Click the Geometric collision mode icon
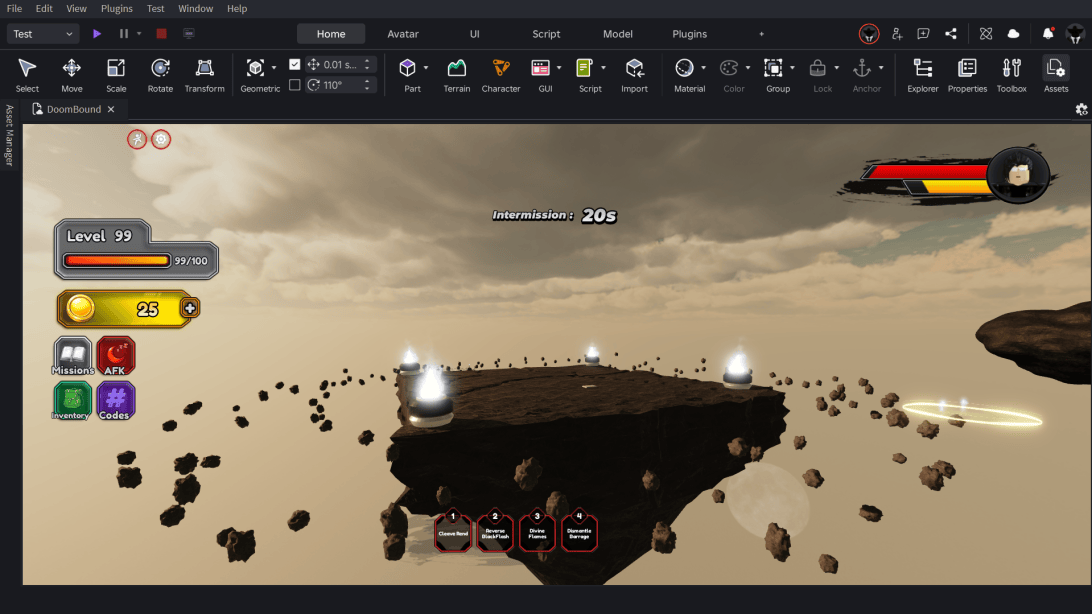1092x614 pixels. [255, 68]
